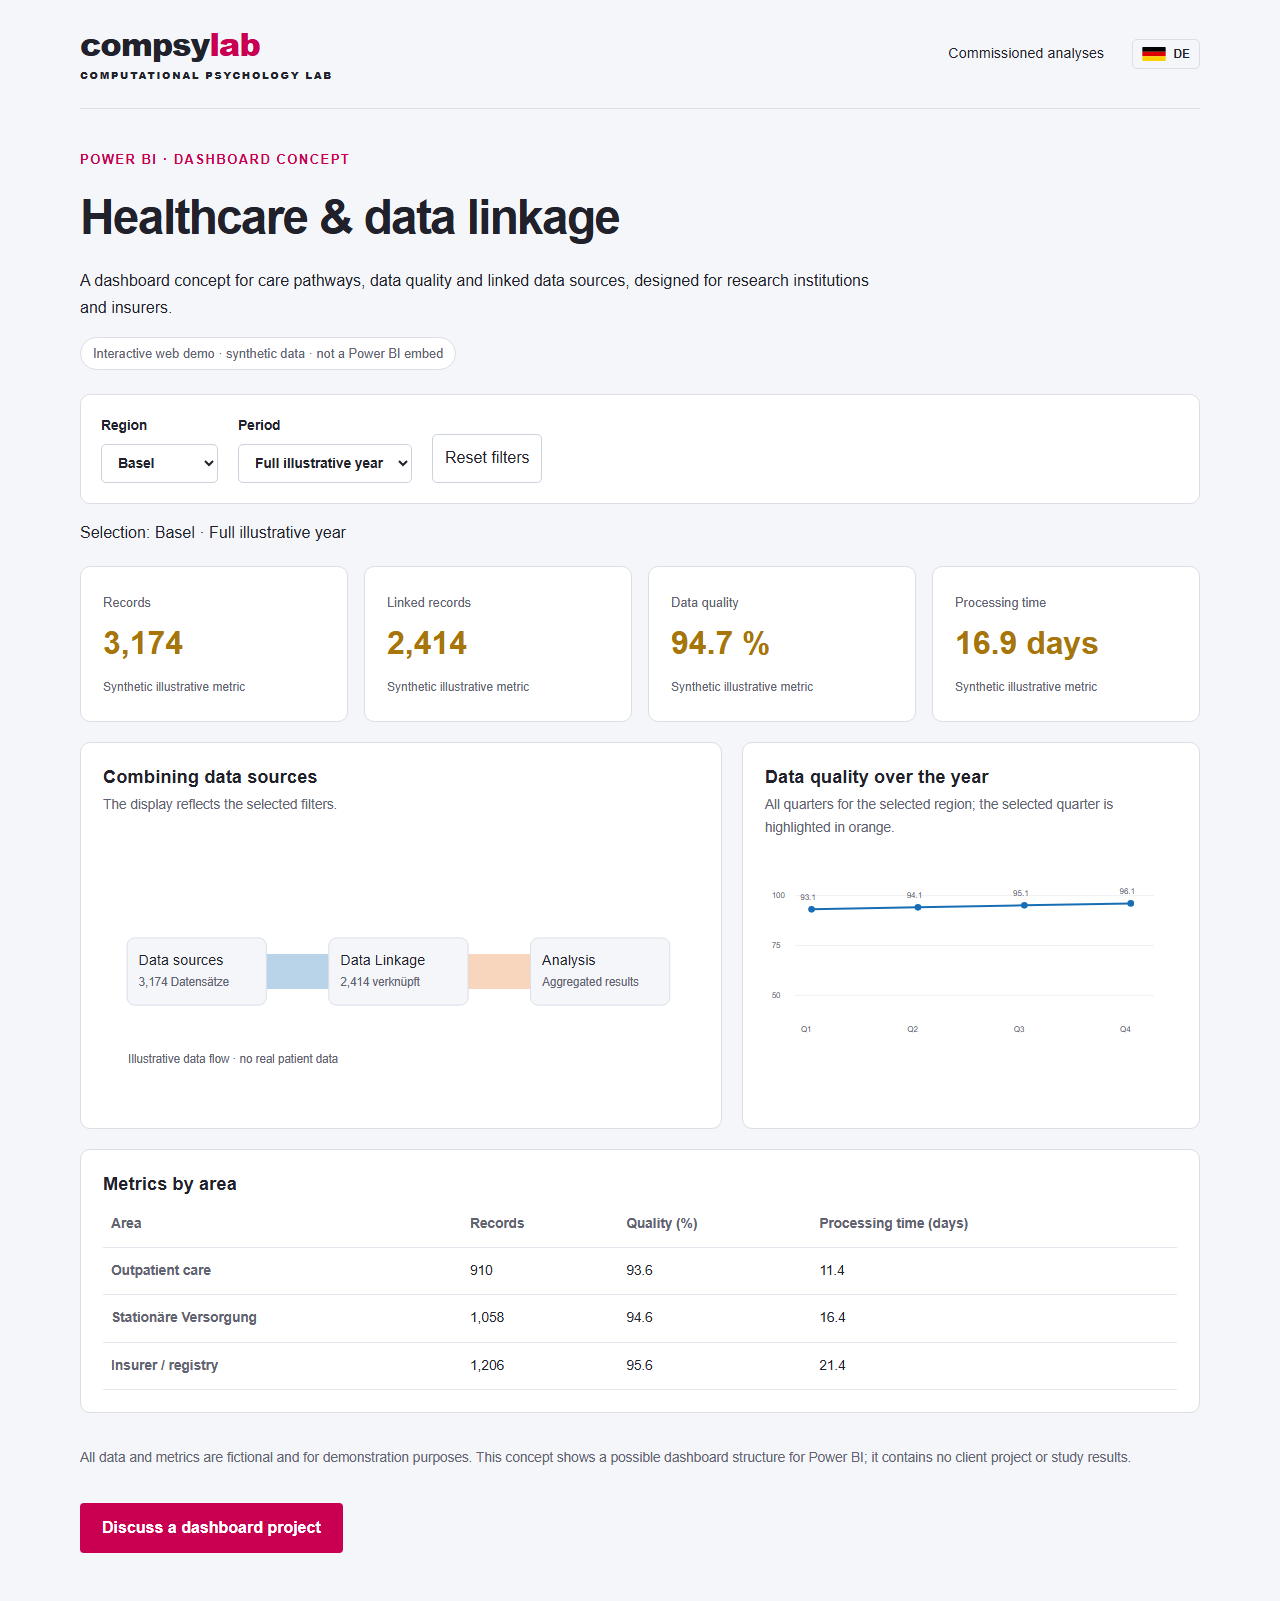
Task: Click the 11.4 processing time cell
Action: point(832,1271)
